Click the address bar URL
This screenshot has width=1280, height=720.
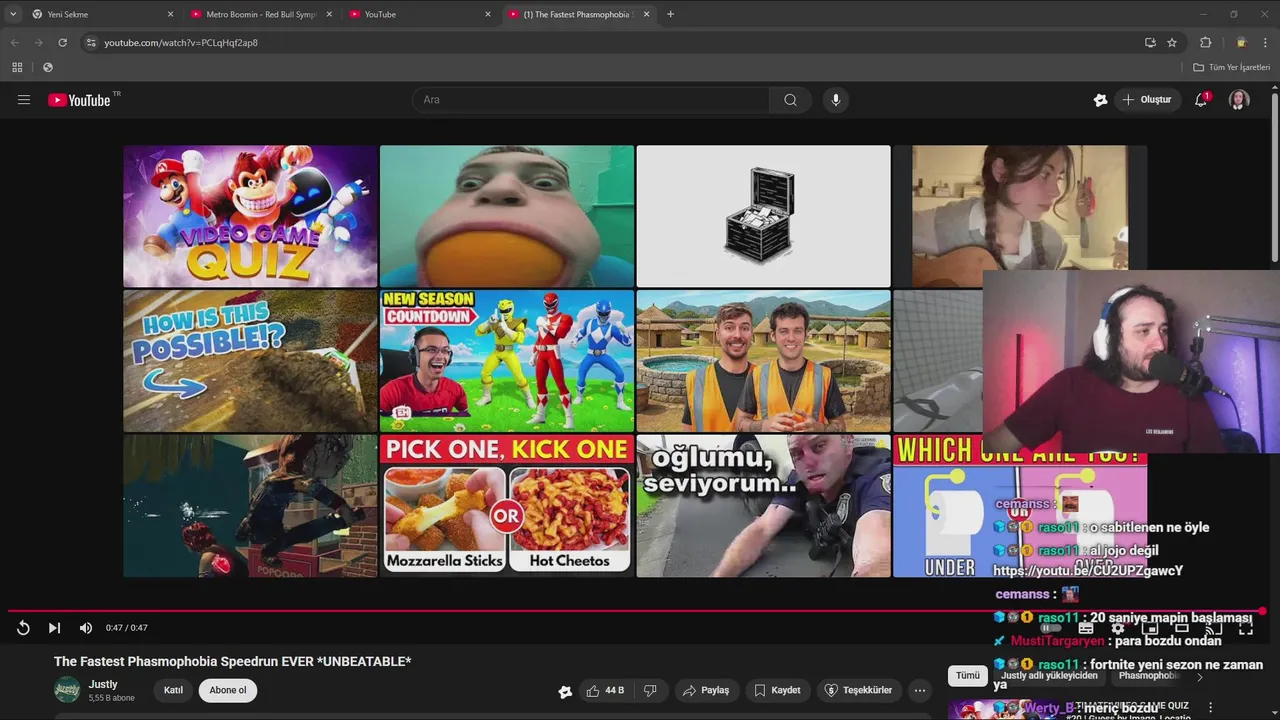[x=181, y=43]
